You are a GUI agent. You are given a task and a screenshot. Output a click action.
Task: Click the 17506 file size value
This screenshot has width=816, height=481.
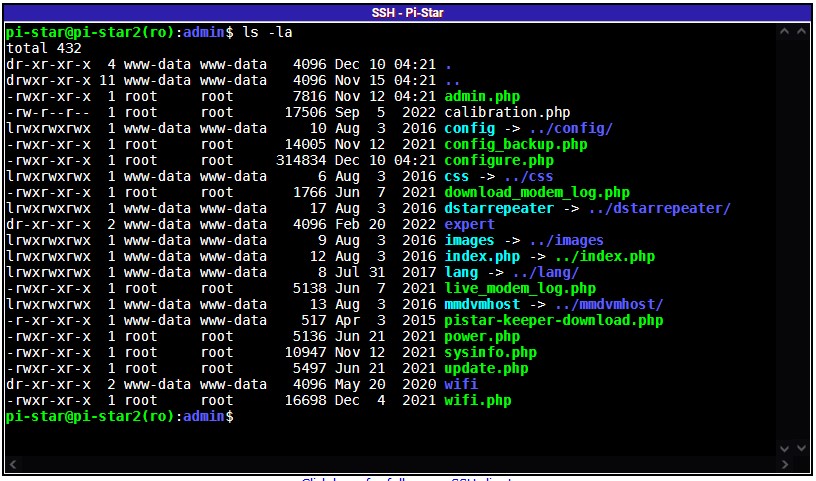[x=305, y=112]
